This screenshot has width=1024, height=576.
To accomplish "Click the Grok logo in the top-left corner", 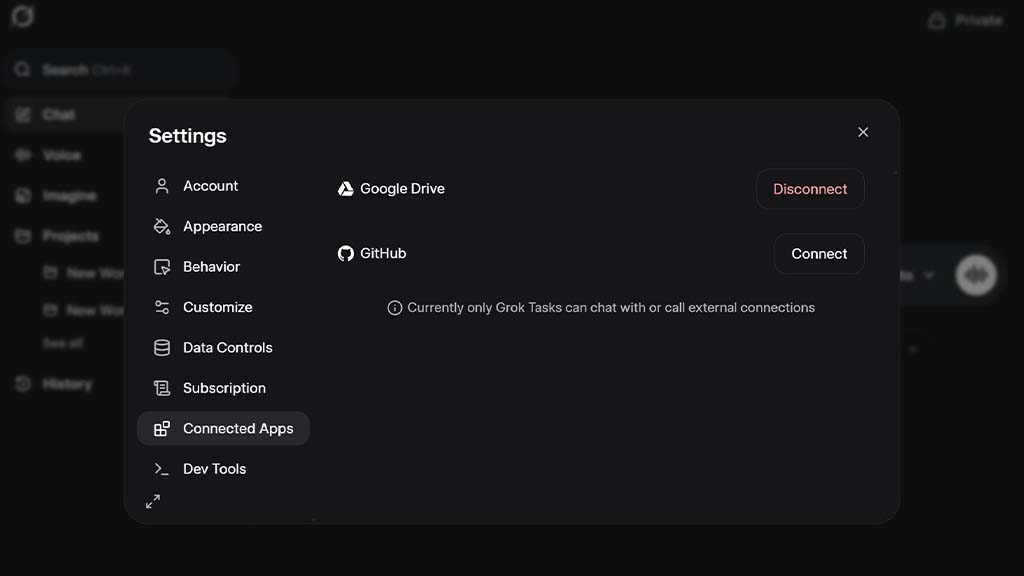I will [22, 16].
